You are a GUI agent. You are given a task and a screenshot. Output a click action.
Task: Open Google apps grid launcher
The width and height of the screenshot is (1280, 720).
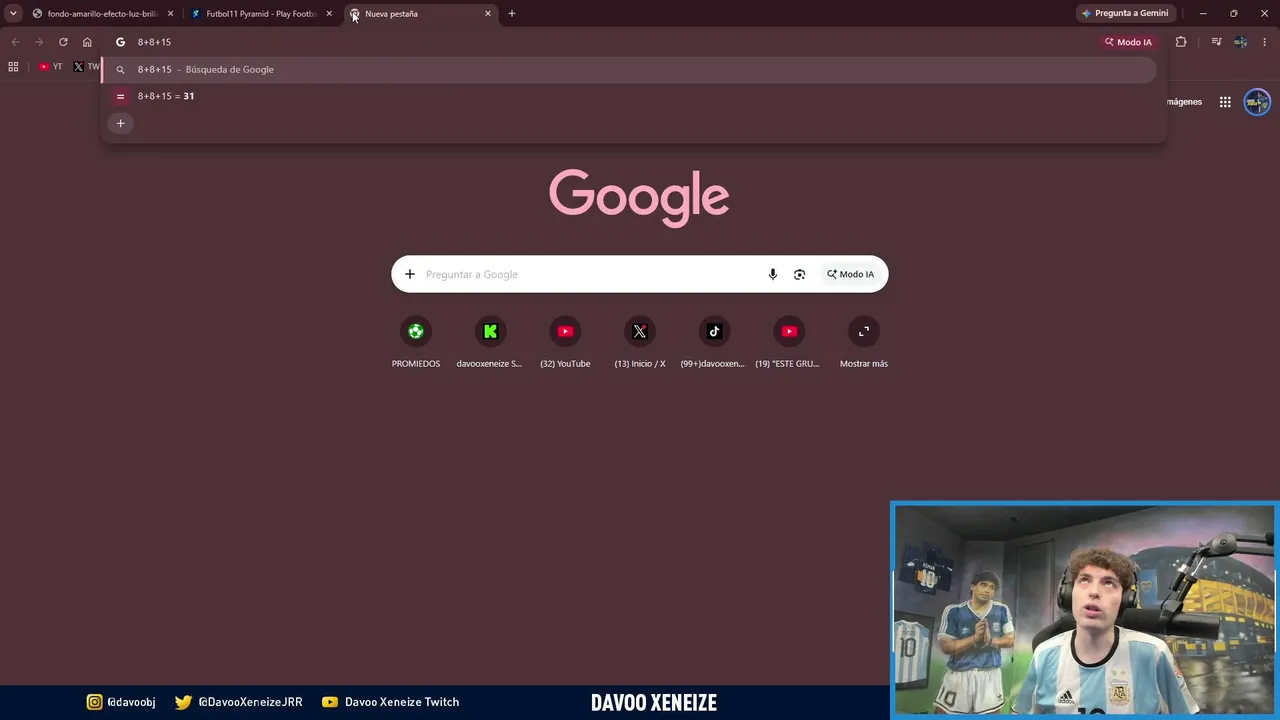pos(1225,102)
